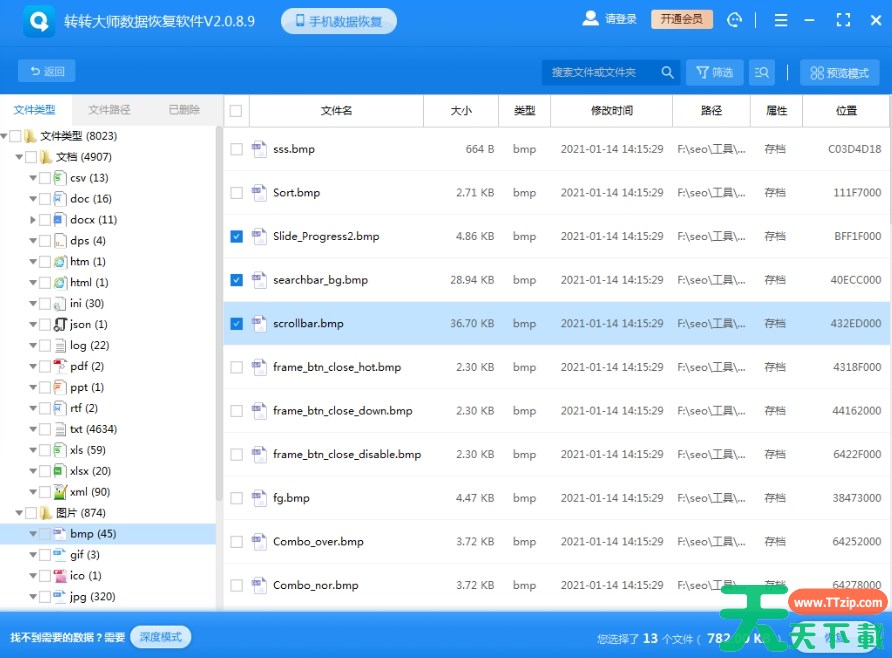Open the hamburger main menu
This screenshot has height=658, width=892.
[x=781, y=20]
